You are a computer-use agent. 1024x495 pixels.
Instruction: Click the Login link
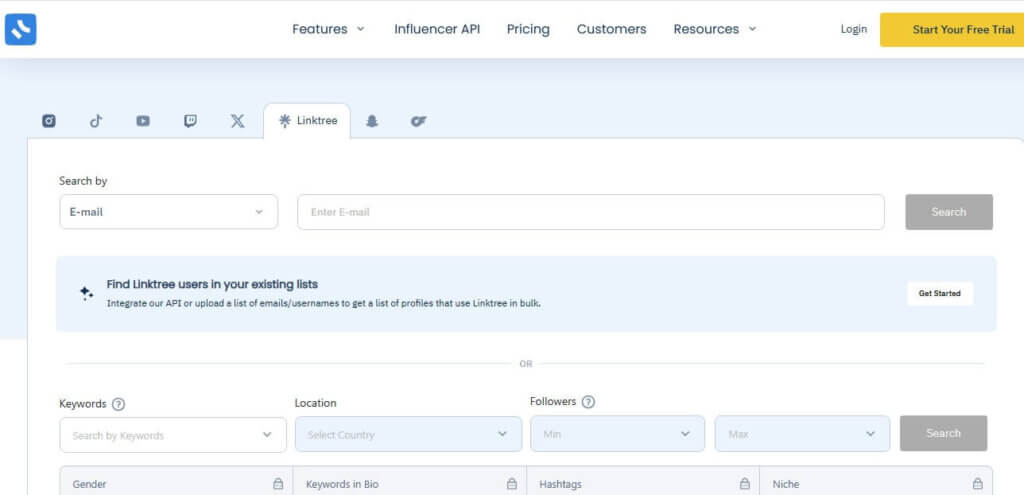point(854,29)
